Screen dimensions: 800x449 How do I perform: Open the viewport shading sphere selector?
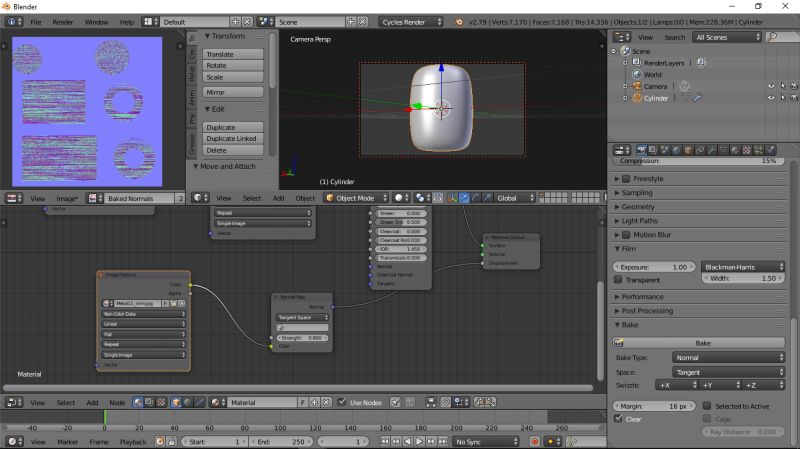click(x=402, y=198)
